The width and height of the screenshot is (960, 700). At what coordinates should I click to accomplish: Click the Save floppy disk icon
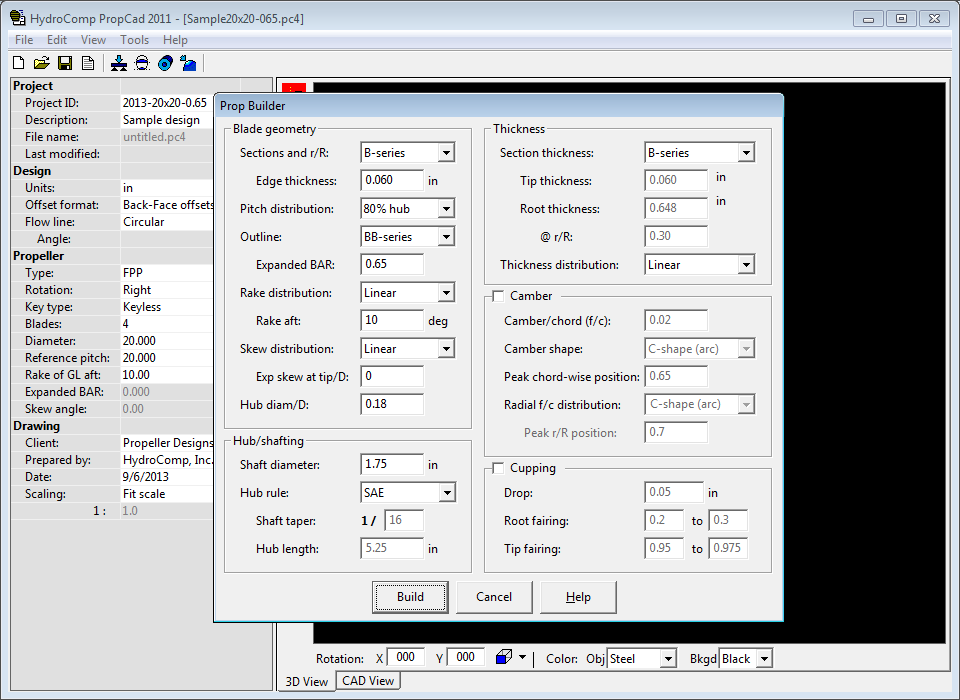(x=65, y=63)
